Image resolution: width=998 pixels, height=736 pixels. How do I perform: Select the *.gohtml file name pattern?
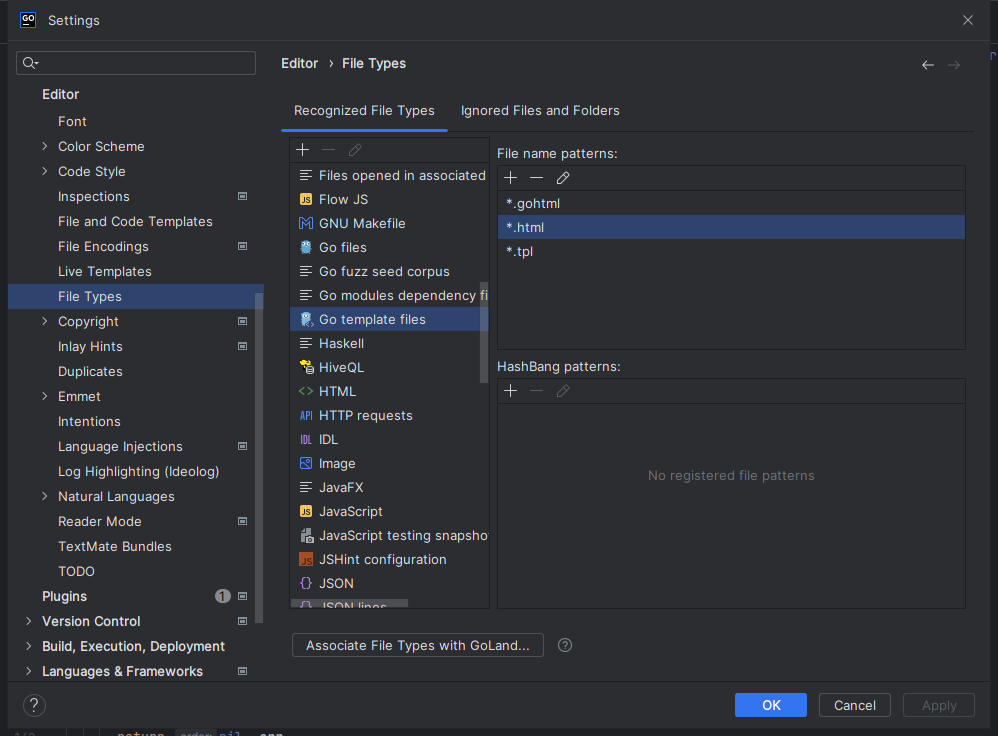533,203
